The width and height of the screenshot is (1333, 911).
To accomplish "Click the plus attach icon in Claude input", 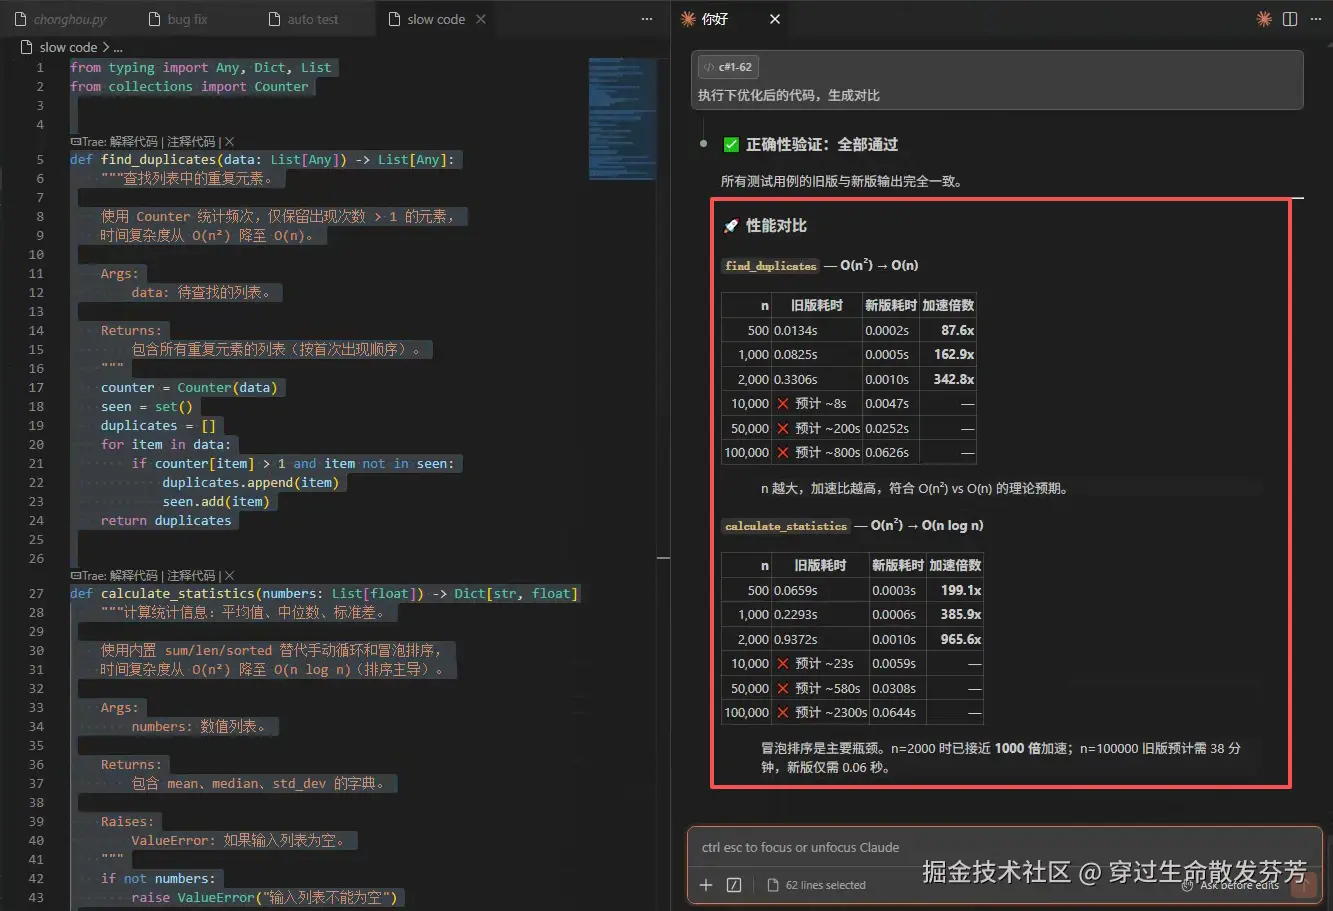I will tap(706, 885).
